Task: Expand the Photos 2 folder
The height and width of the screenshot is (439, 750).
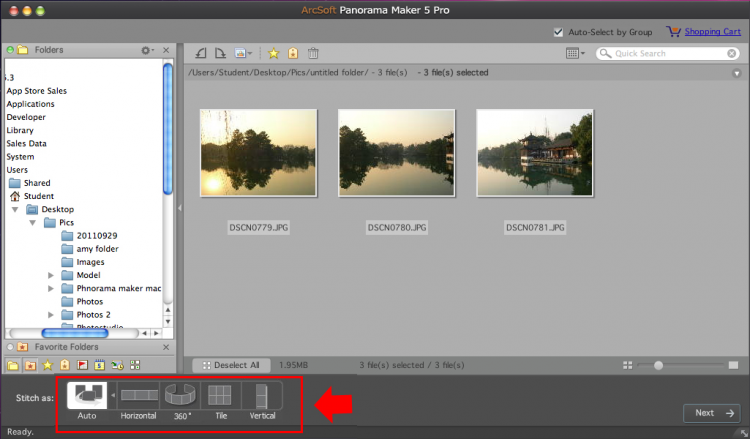Action: coord(51,315)
